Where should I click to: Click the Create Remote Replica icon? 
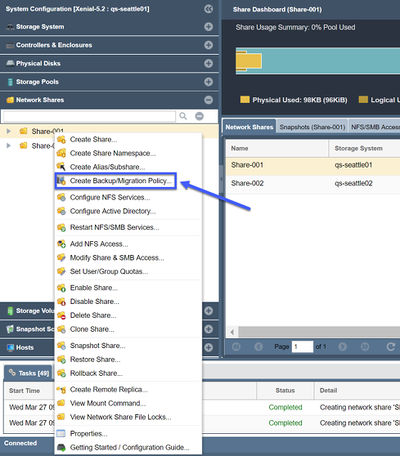(61, 389)
